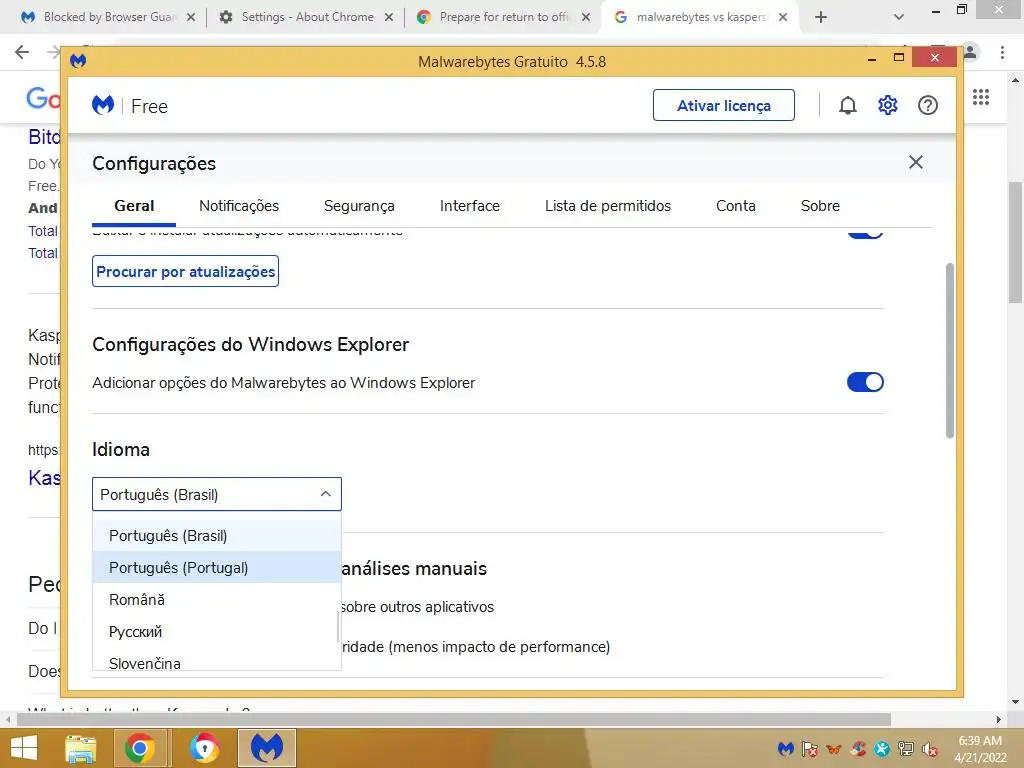Close the Configurações panel with the X
1024x768 pixels.
point(916,162)
